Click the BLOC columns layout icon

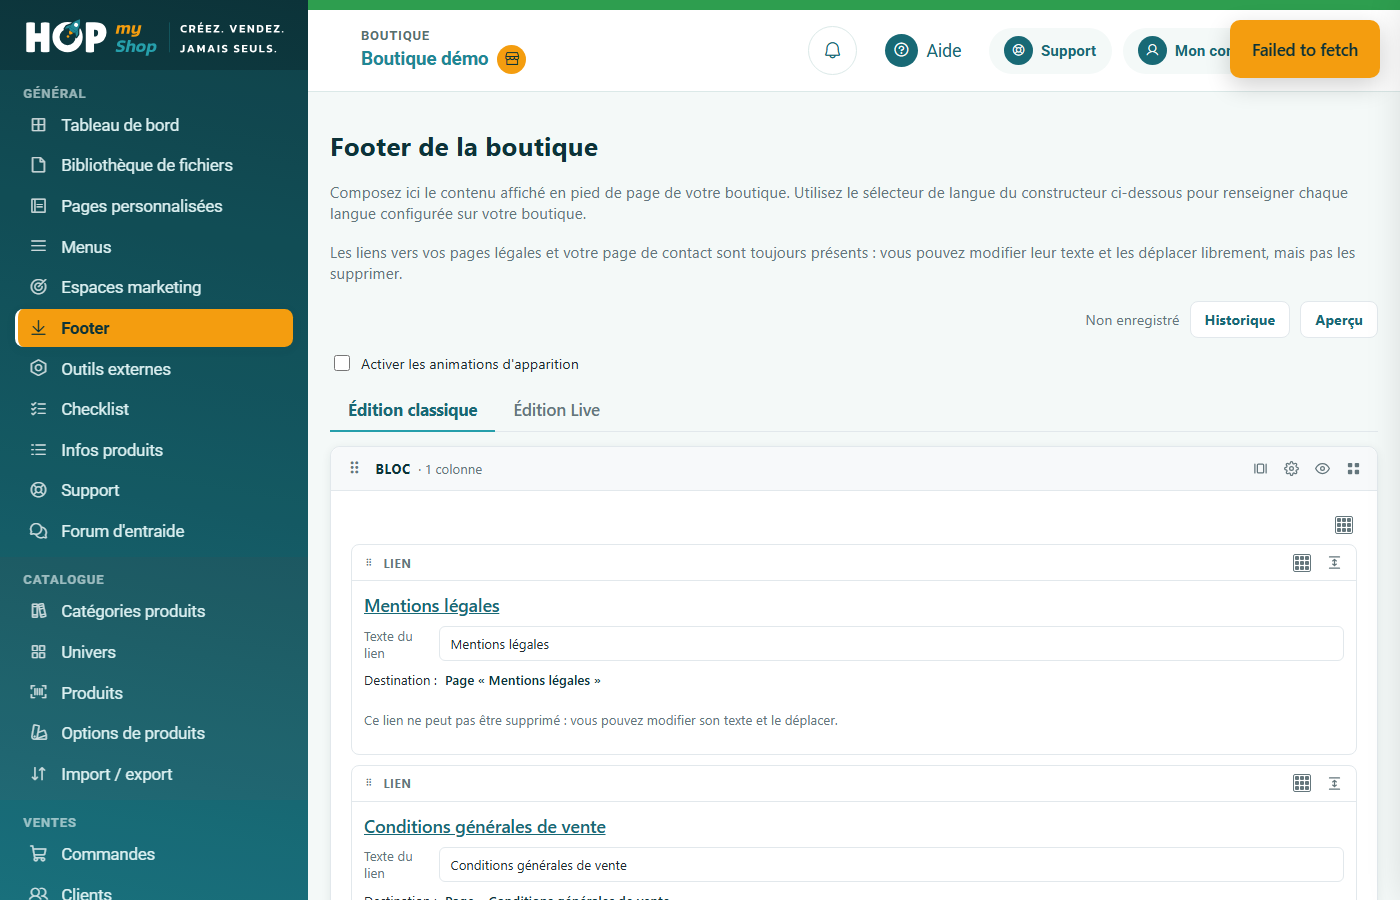pyautogui.click(x=1260, y=468)
